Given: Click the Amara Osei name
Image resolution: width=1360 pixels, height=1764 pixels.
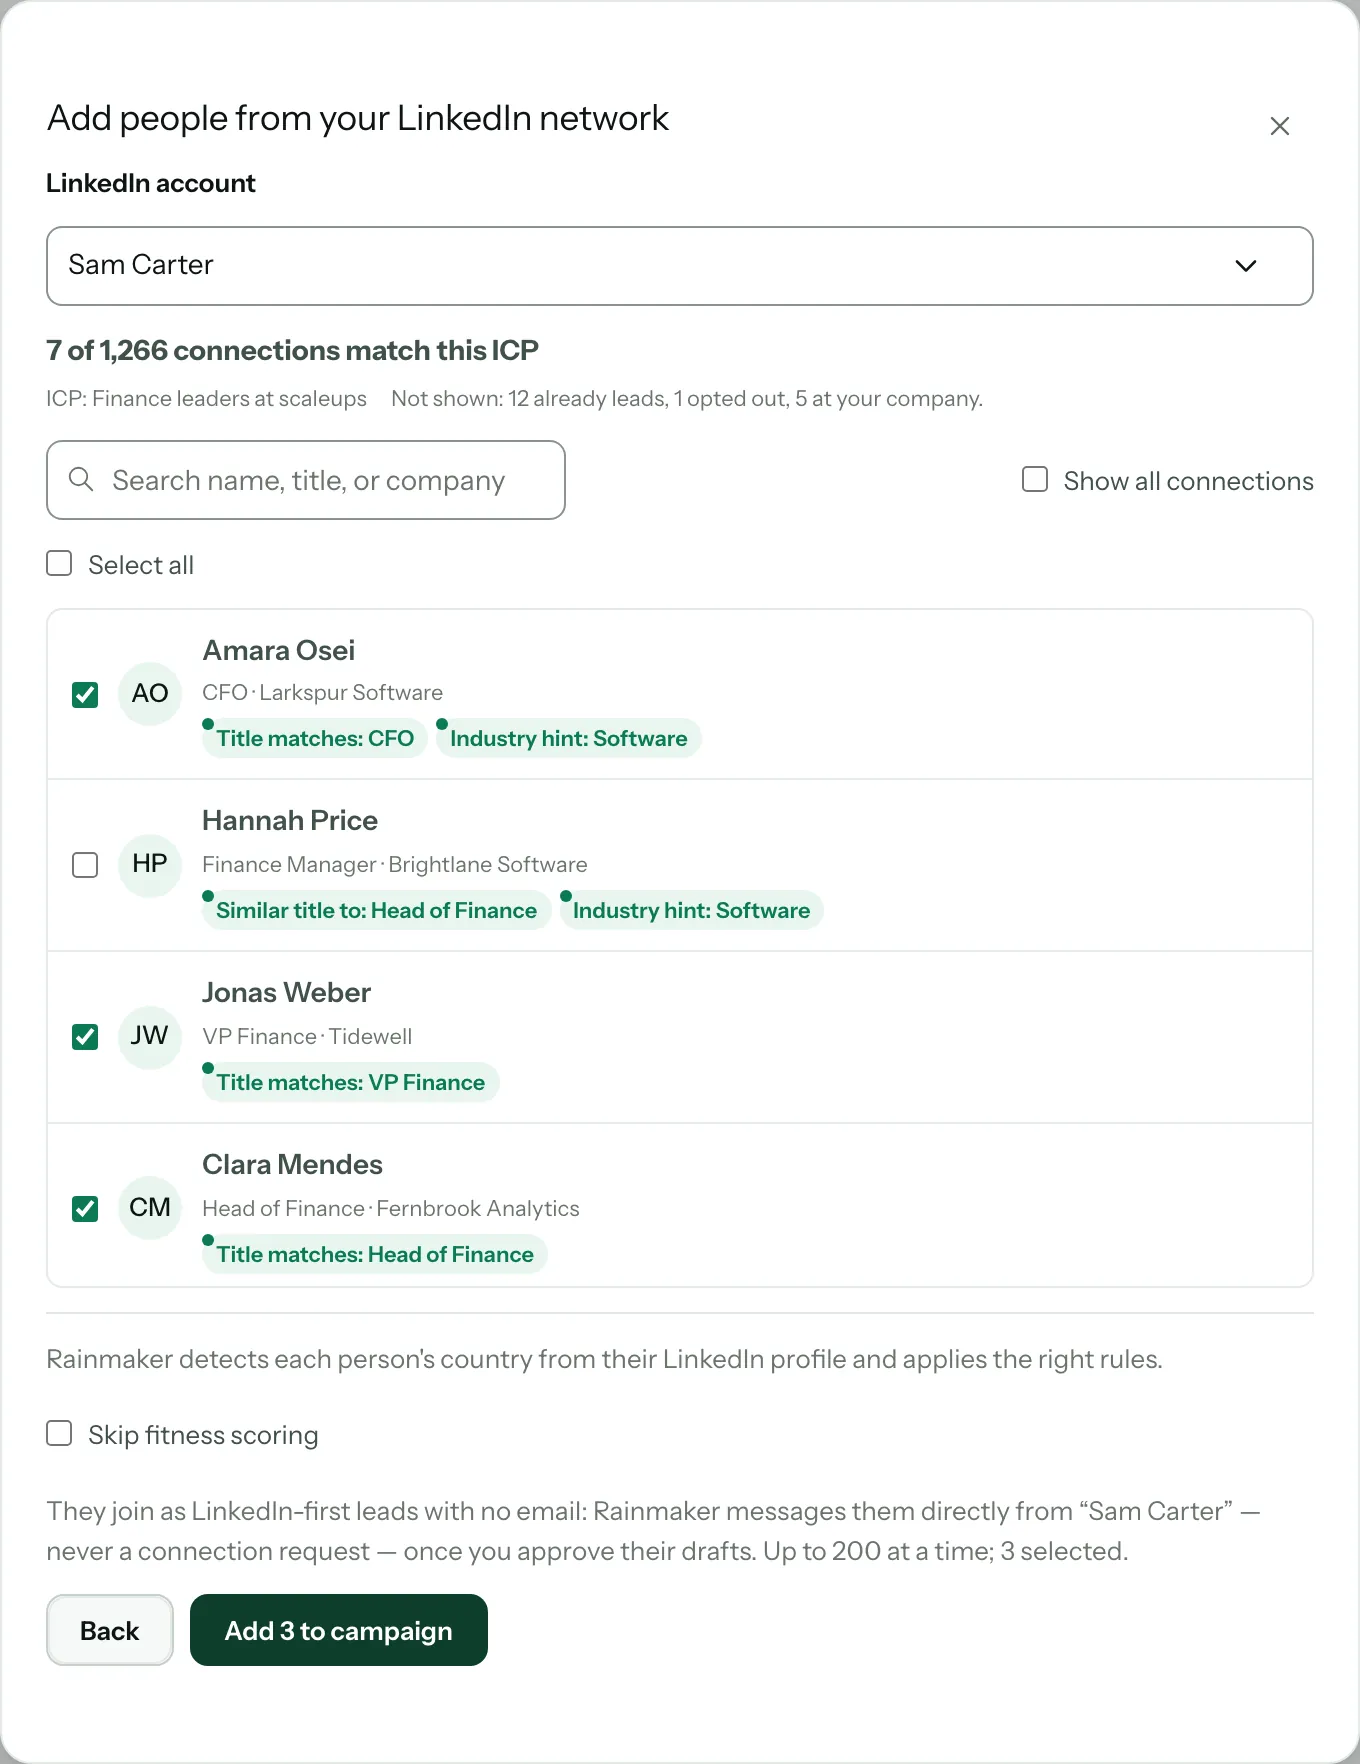Looking at the screenshot, I should click(279, 651).
